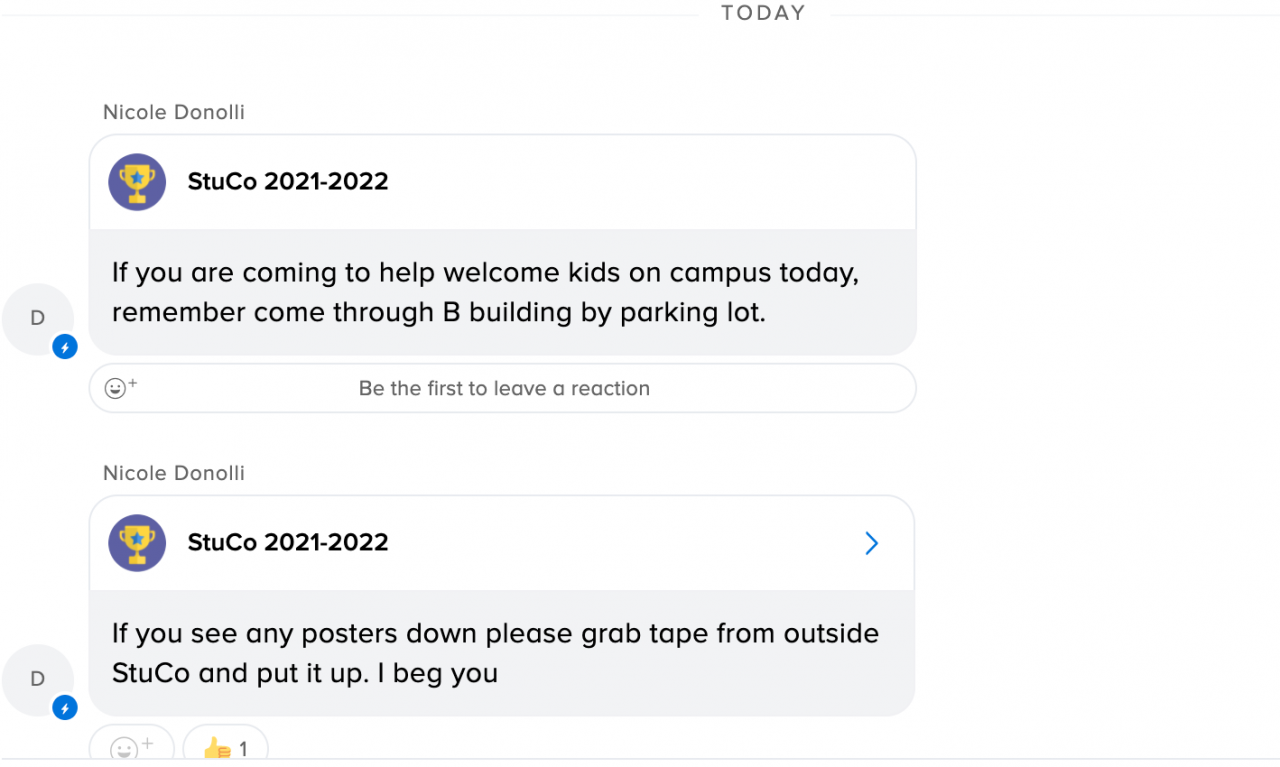Click the D avatar next to the posters message
This screenshot has height=767, width=1280.
37,680
